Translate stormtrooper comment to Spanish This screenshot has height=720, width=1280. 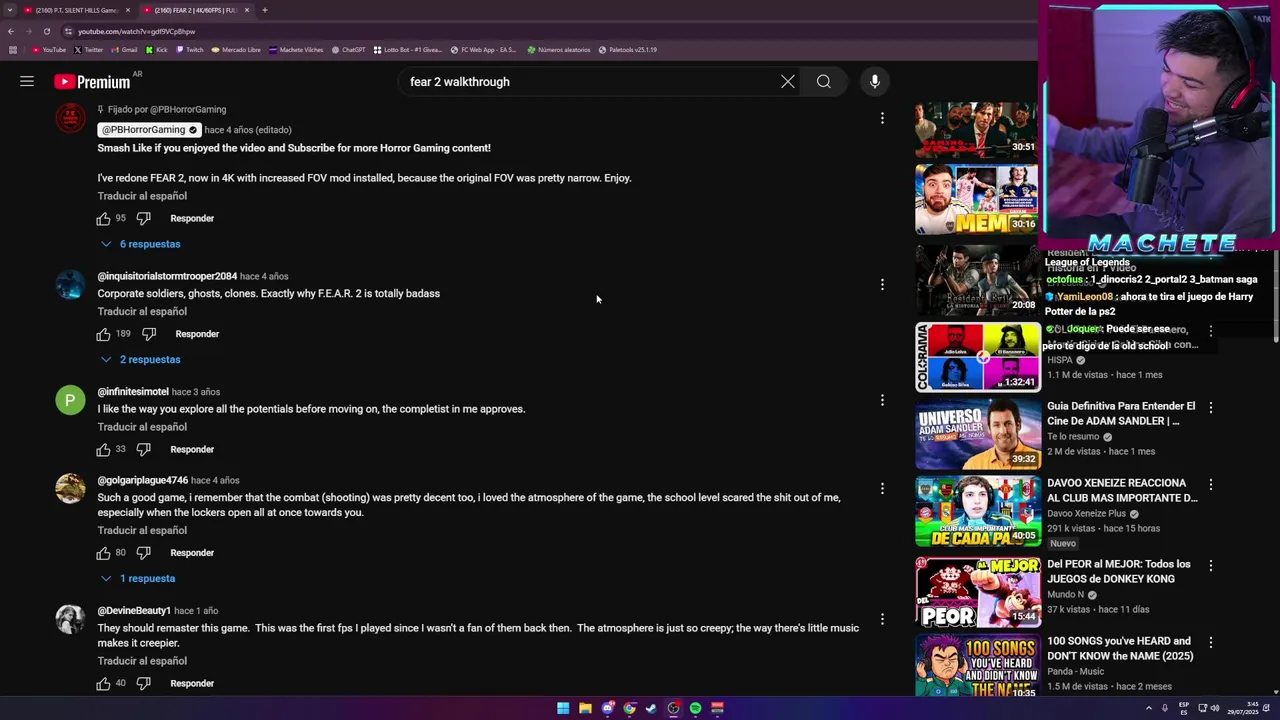click(x=142, y=312)
